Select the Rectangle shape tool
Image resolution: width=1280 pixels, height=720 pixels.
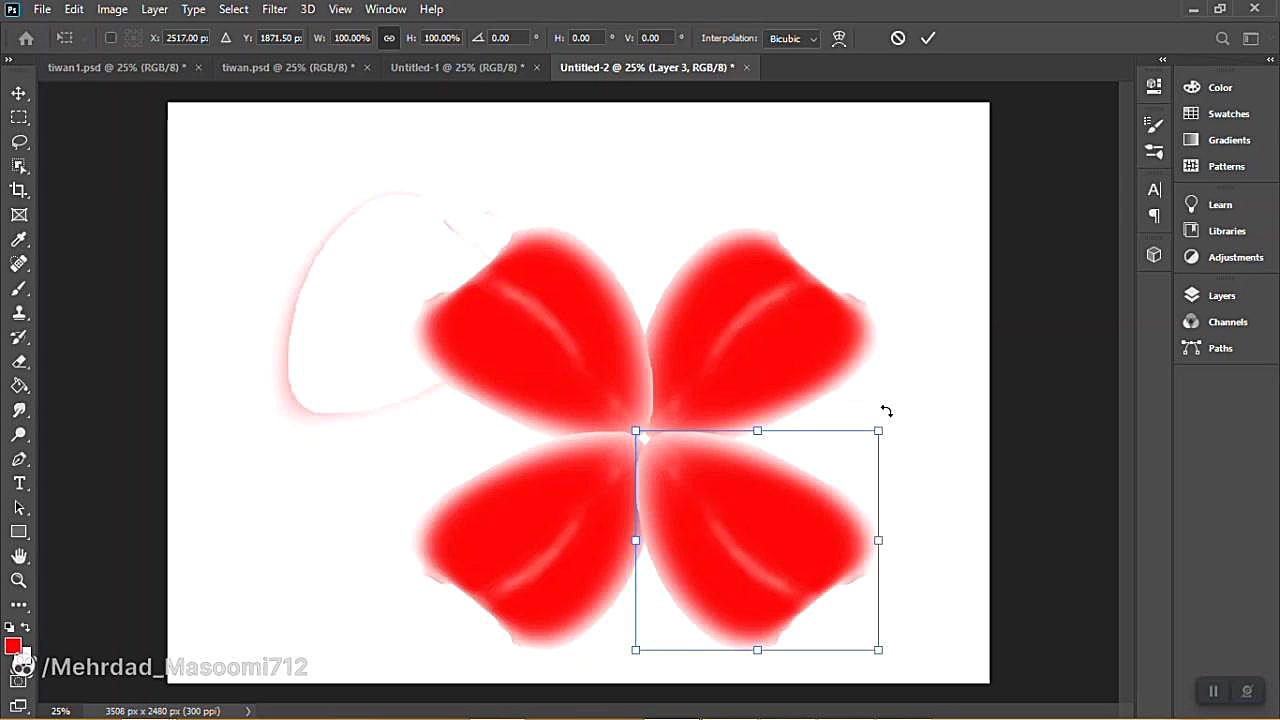point(19,532)
